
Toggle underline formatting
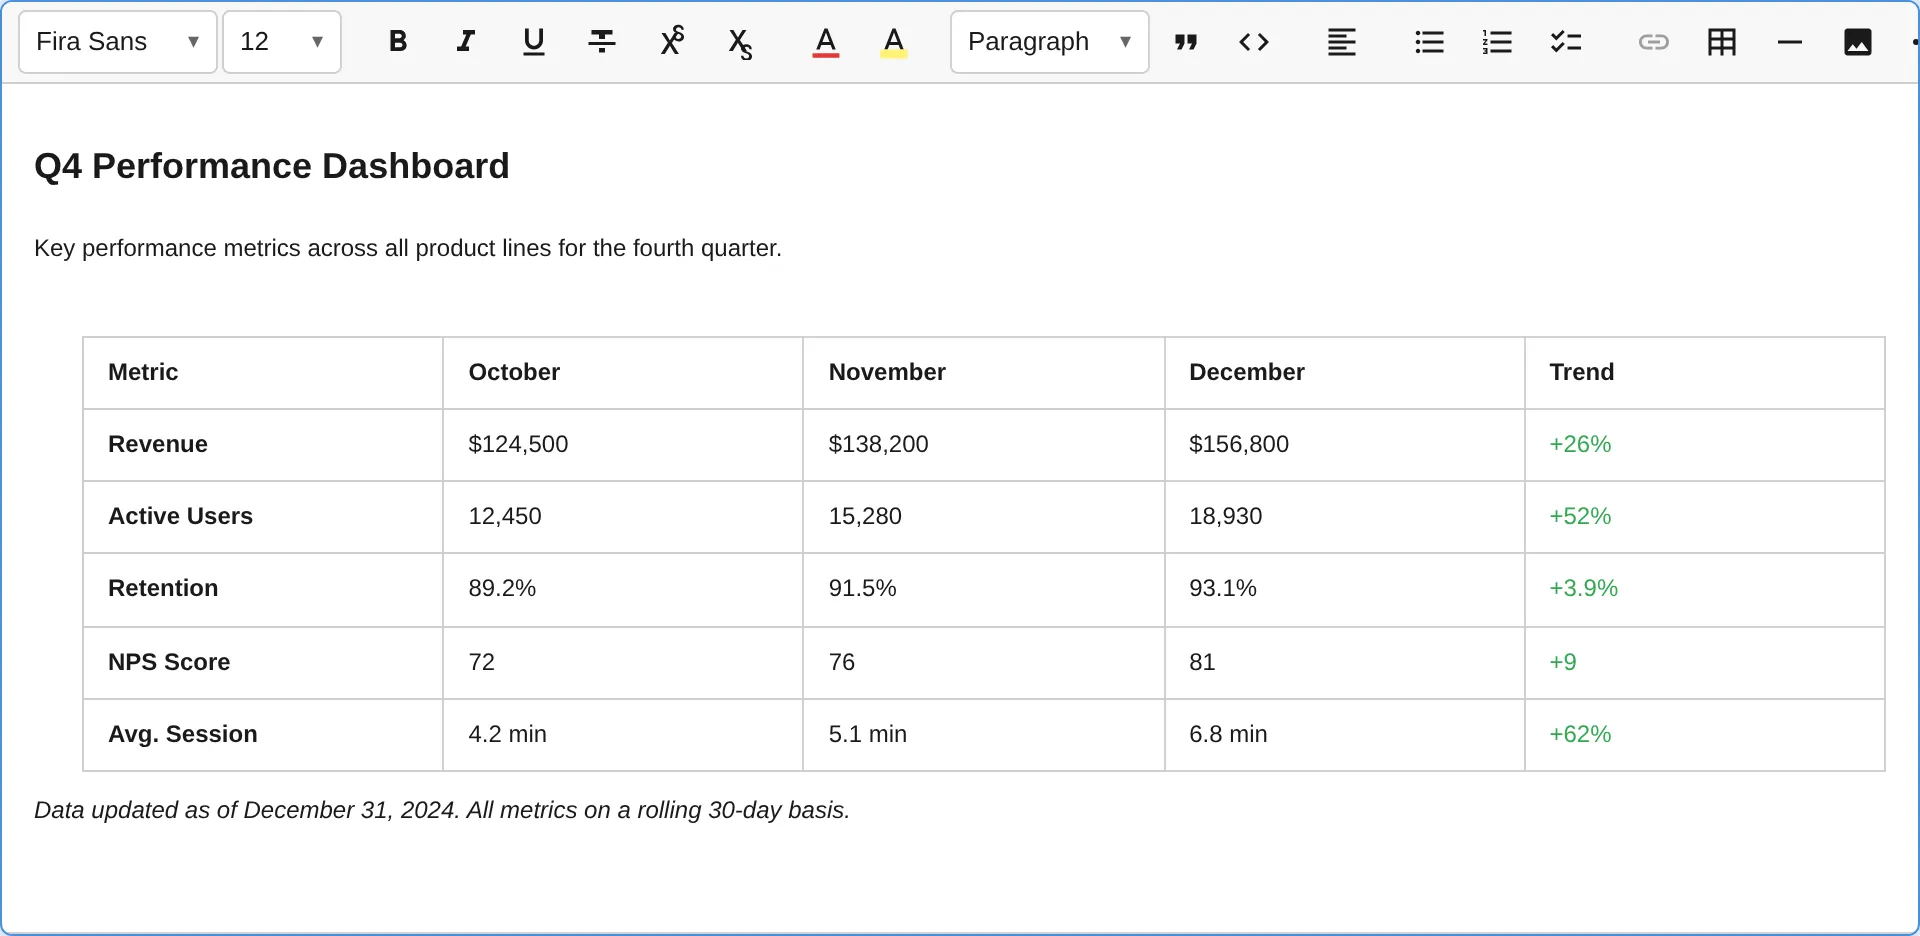(534, 42)
